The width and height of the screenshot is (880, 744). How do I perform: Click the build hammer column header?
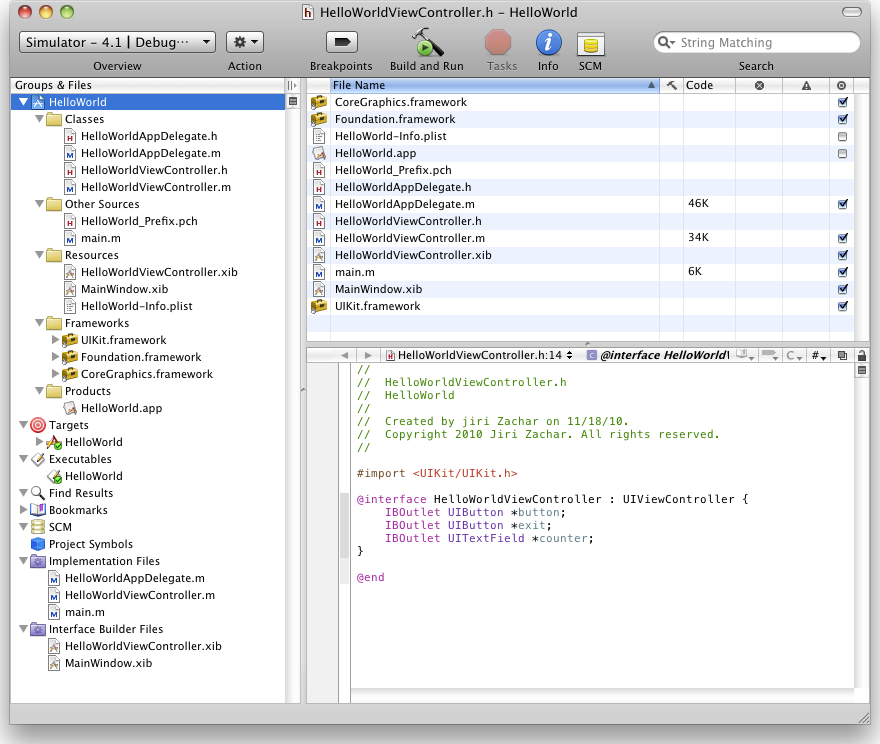[671, 85]
